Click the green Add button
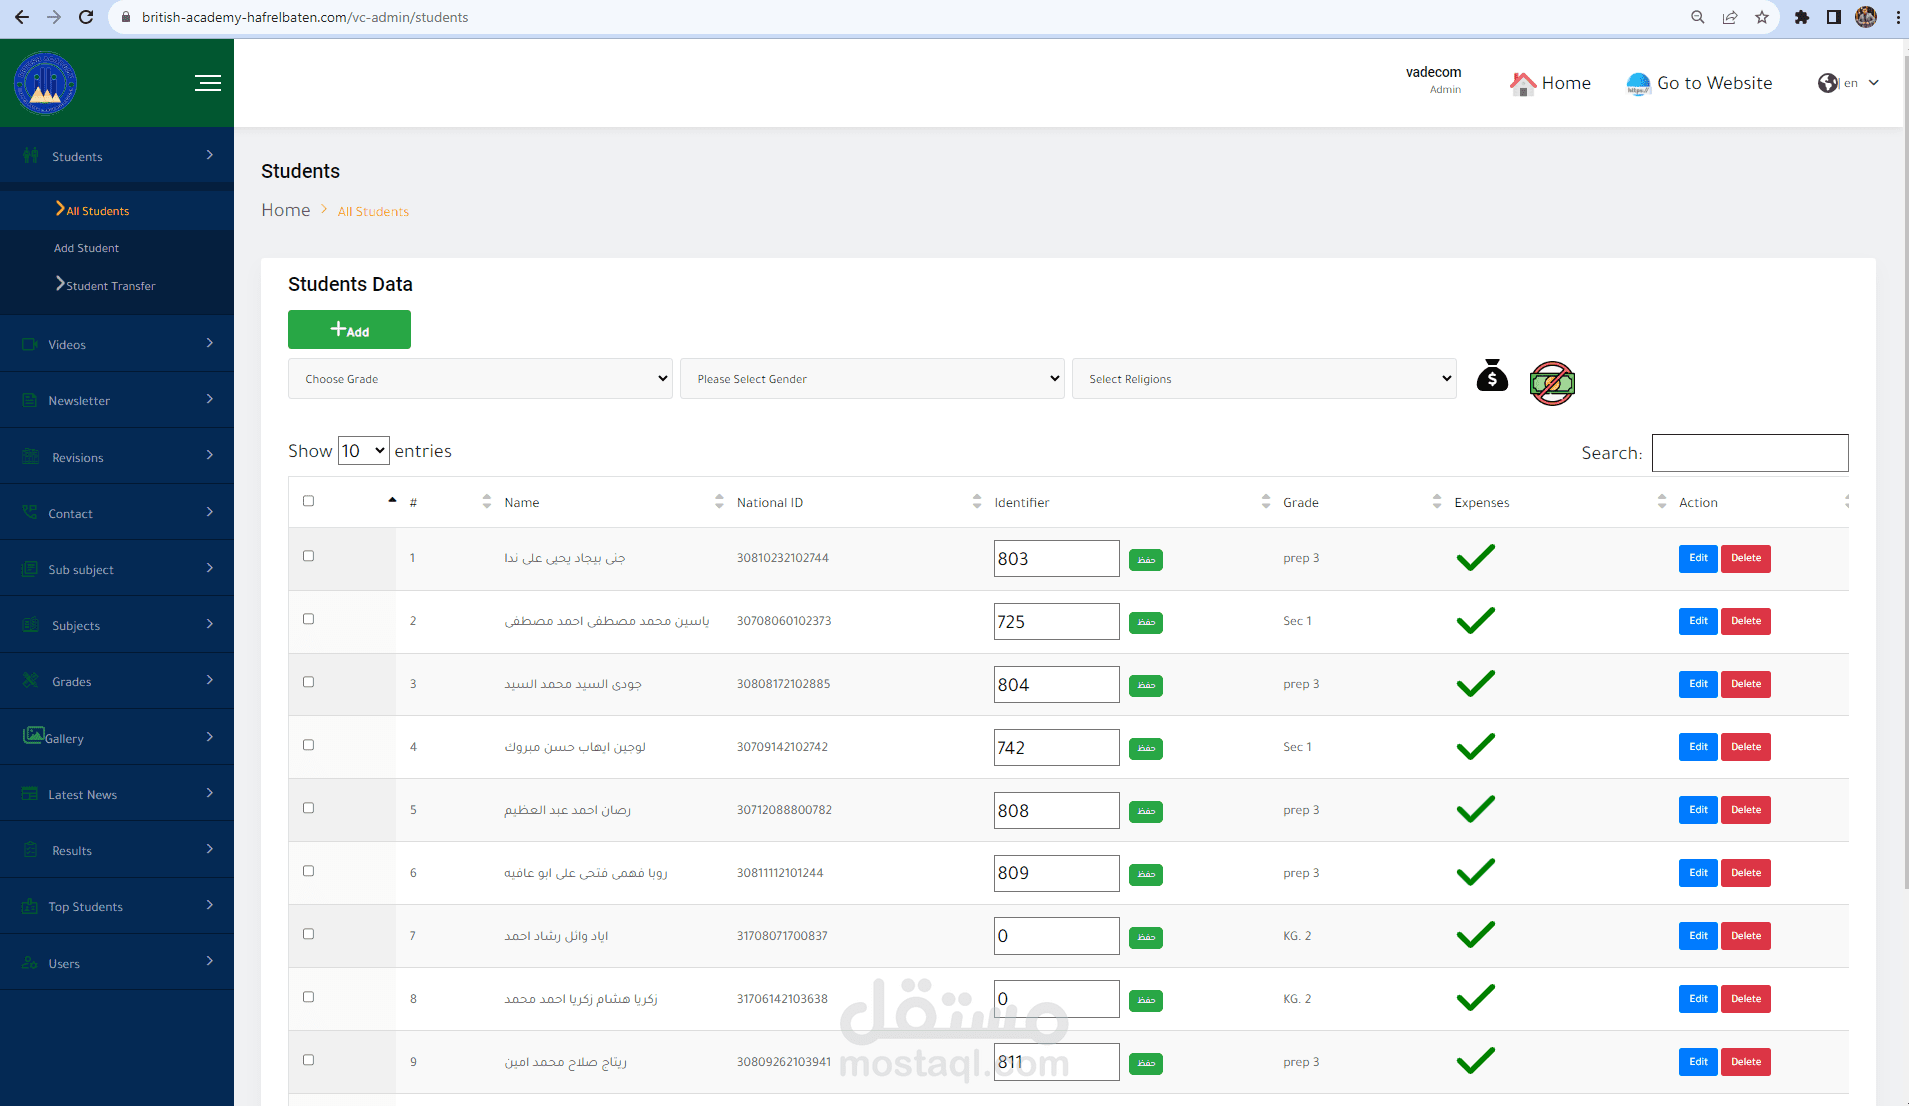 (349, 330)
